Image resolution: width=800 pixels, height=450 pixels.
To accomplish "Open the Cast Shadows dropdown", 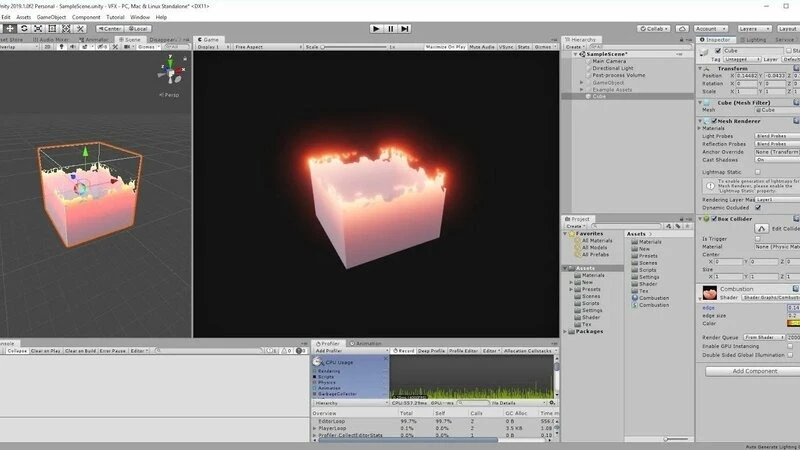I will click(775, 159).
